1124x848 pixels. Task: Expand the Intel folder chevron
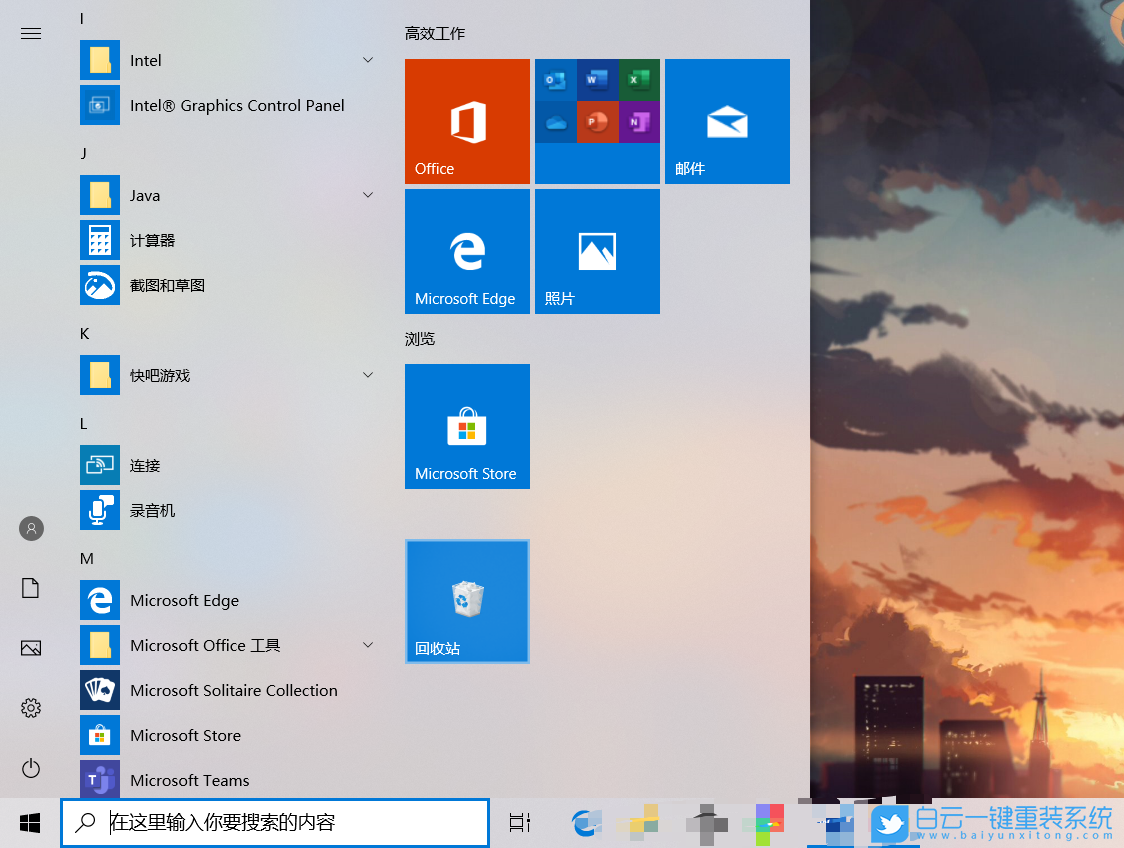(x=368, y=60)
